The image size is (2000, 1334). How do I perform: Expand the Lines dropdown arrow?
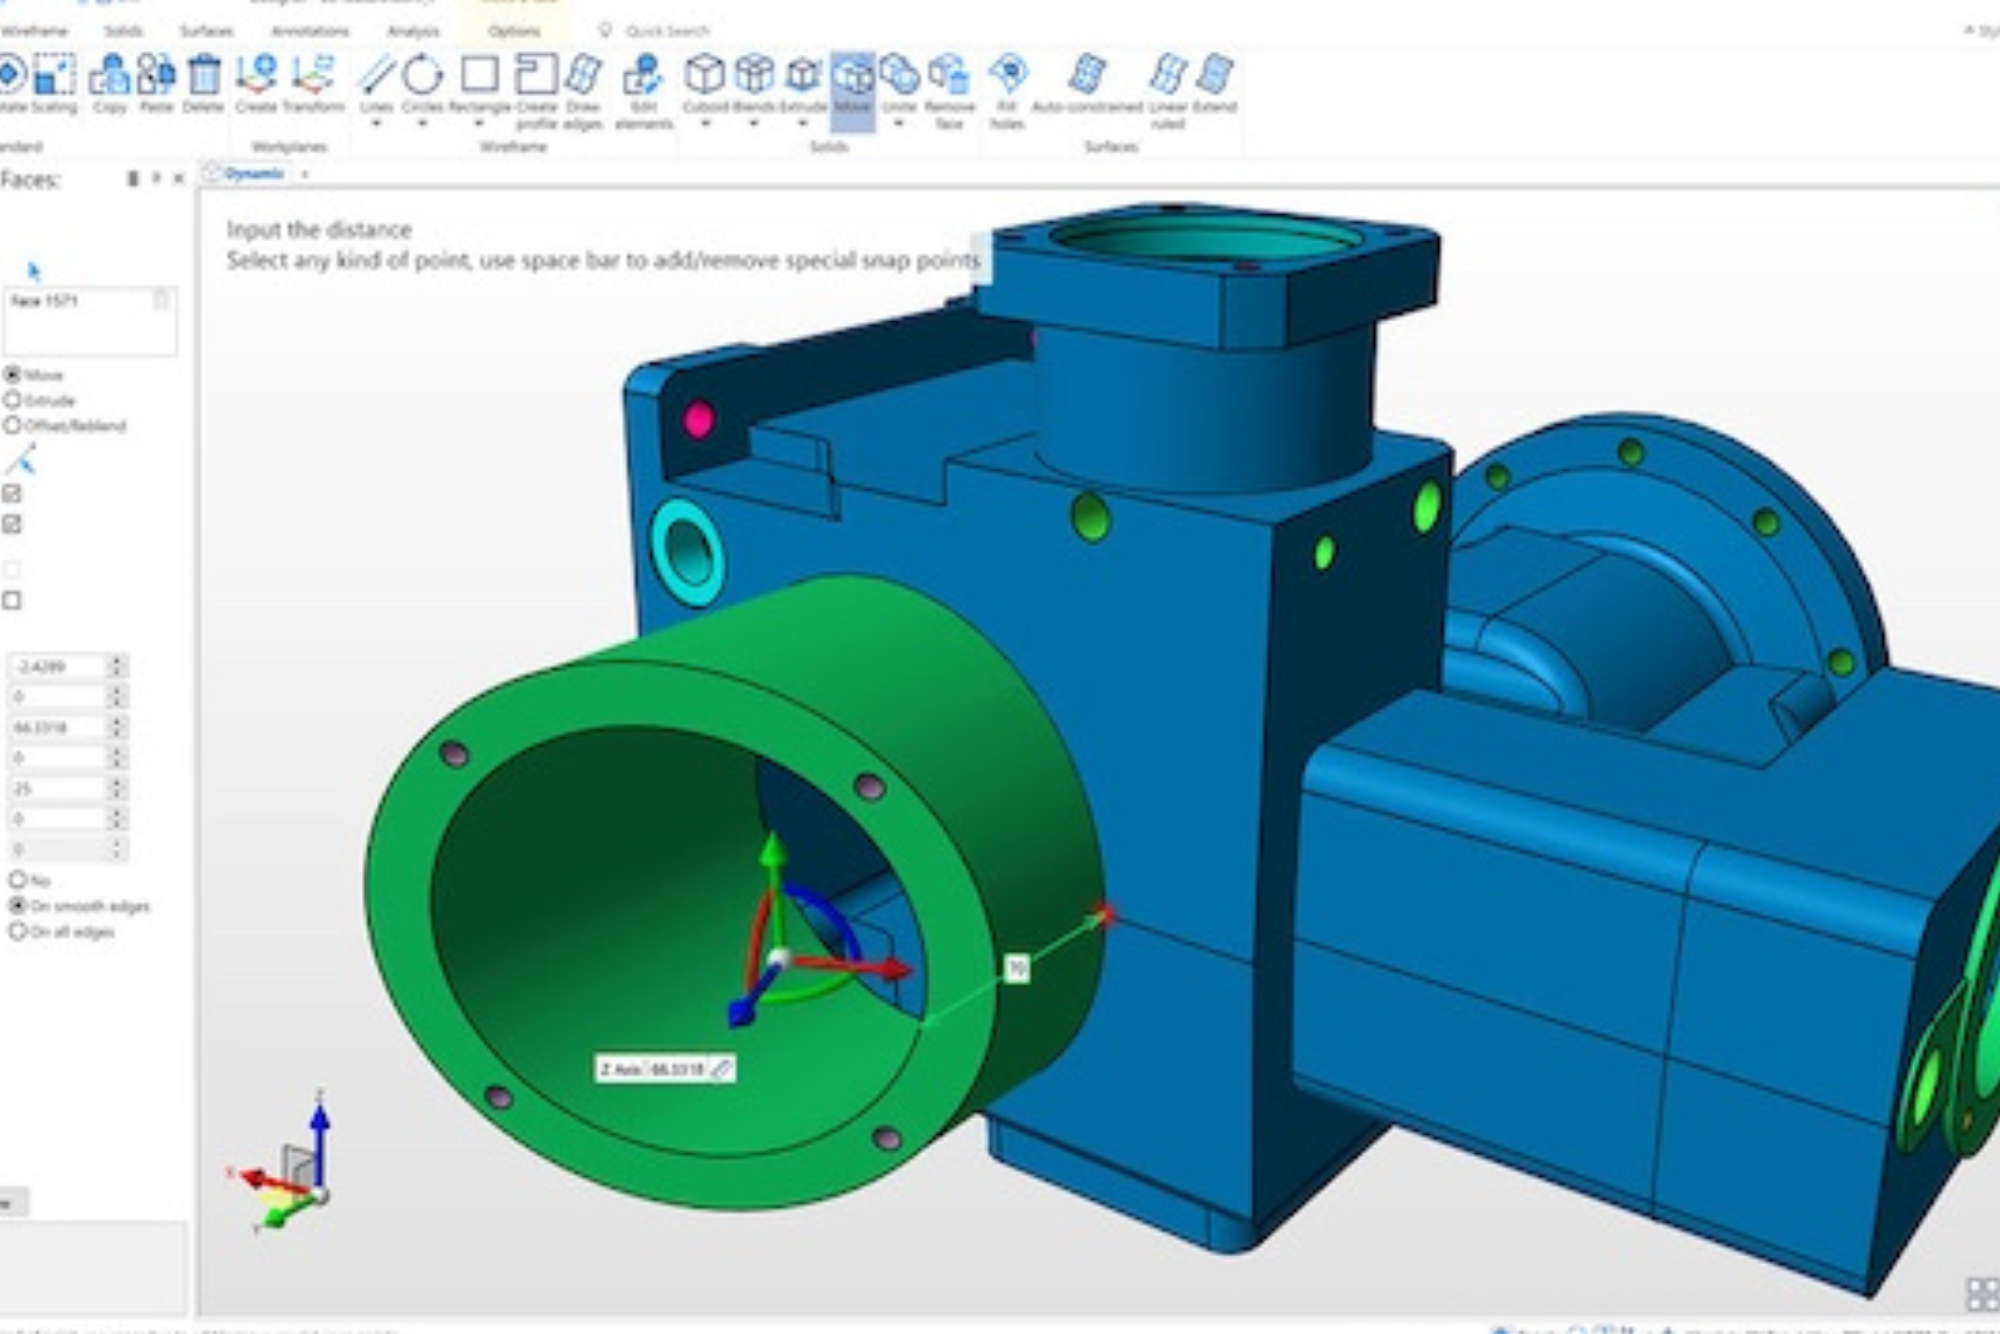[x=376, y=125]
